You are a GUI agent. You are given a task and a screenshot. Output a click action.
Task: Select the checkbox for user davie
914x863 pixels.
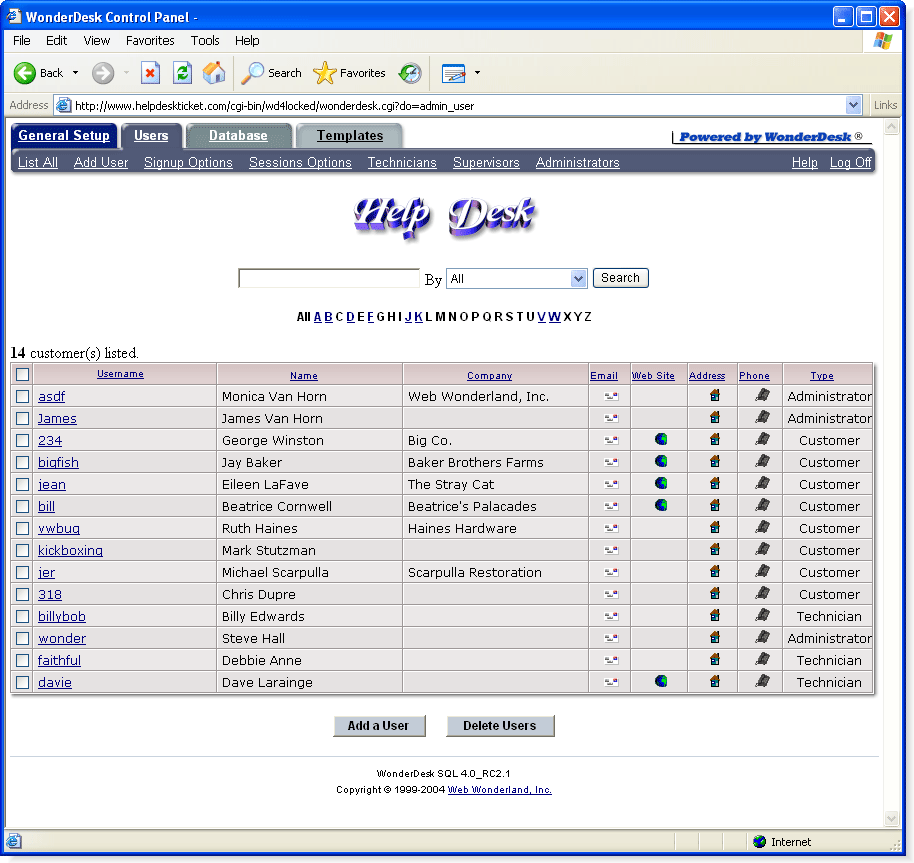coord(22,682)
